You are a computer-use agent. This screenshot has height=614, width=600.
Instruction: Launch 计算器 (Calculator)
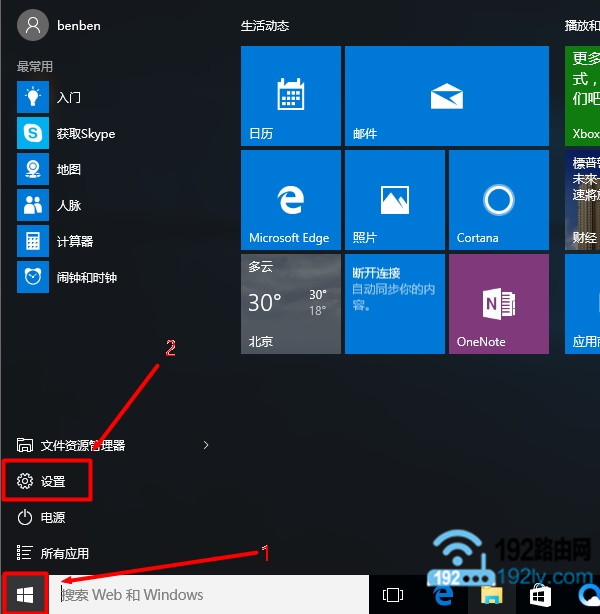(x=74, y=242)
